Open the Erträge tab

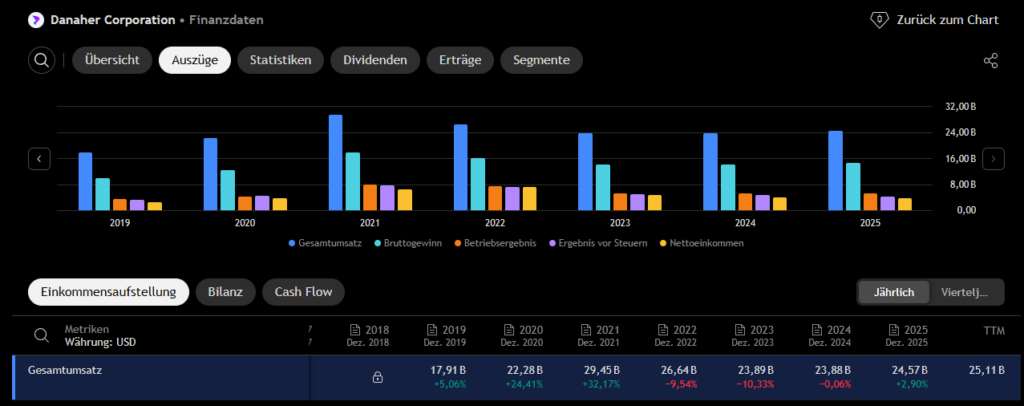(460, 60)
